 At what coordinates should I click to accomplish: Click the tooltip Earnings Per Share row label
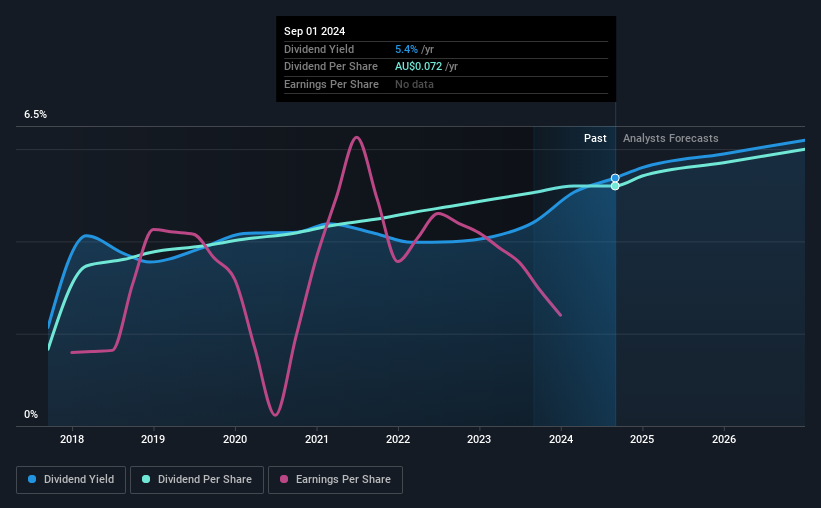point(331,84)
